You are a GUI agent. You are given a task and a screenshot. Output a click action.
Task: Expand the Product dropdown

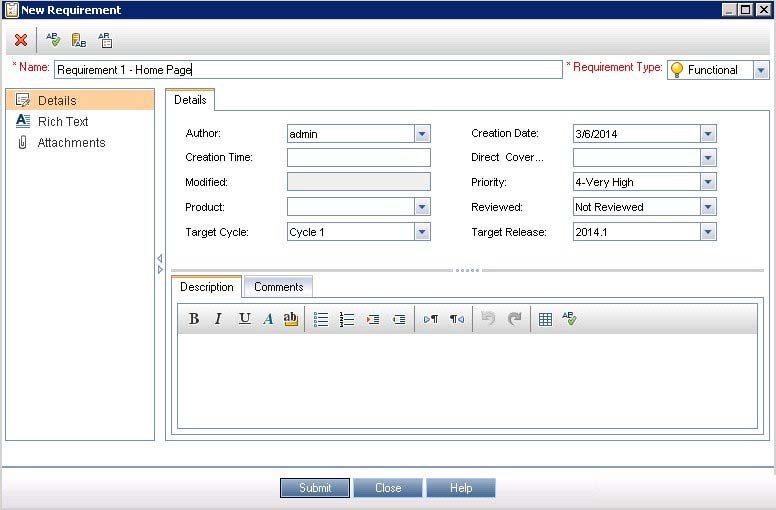[422, 207]
